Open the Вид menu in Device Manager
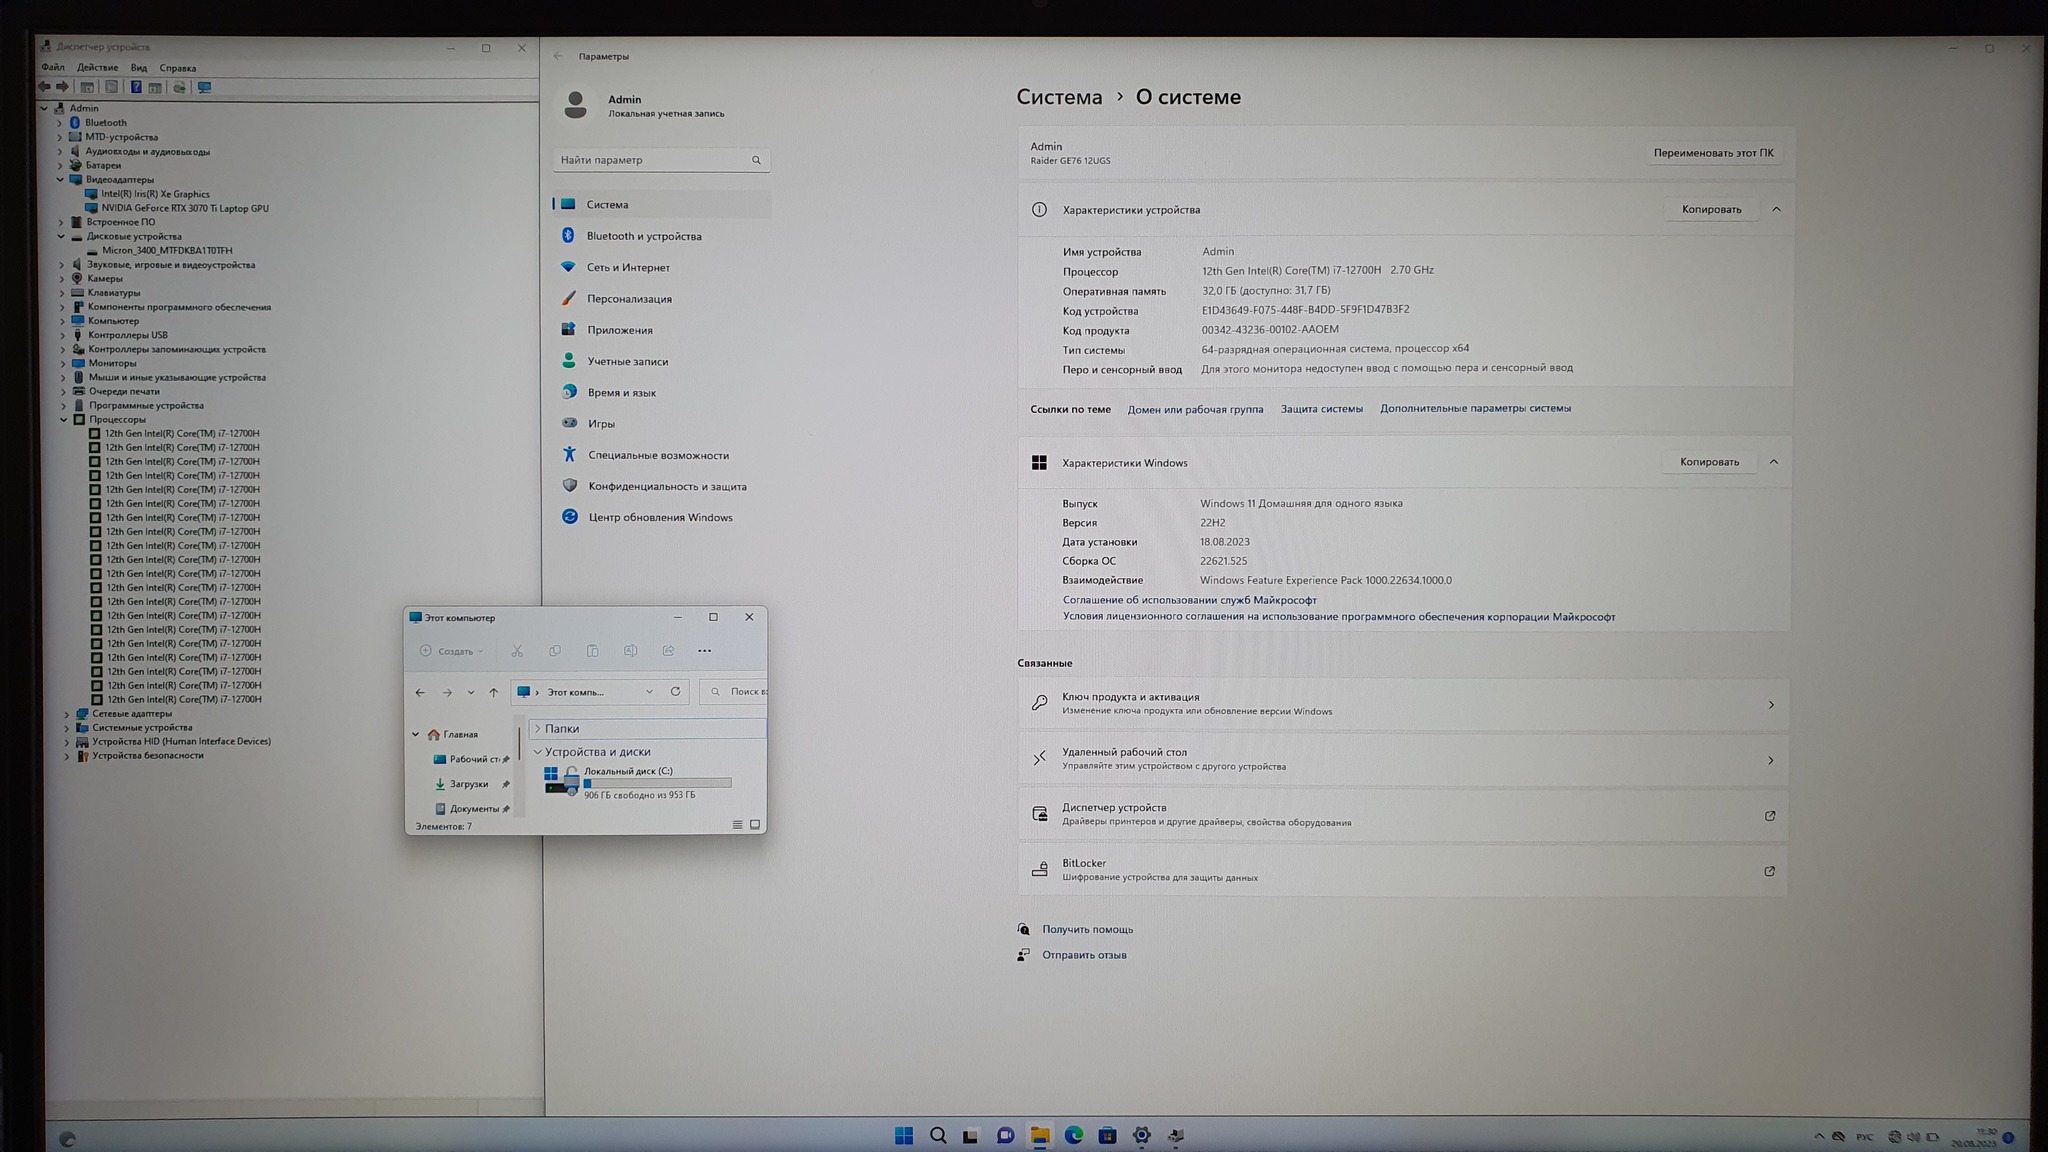The height and width of the screenshot is (1152, 2048). tap(139, 68)
